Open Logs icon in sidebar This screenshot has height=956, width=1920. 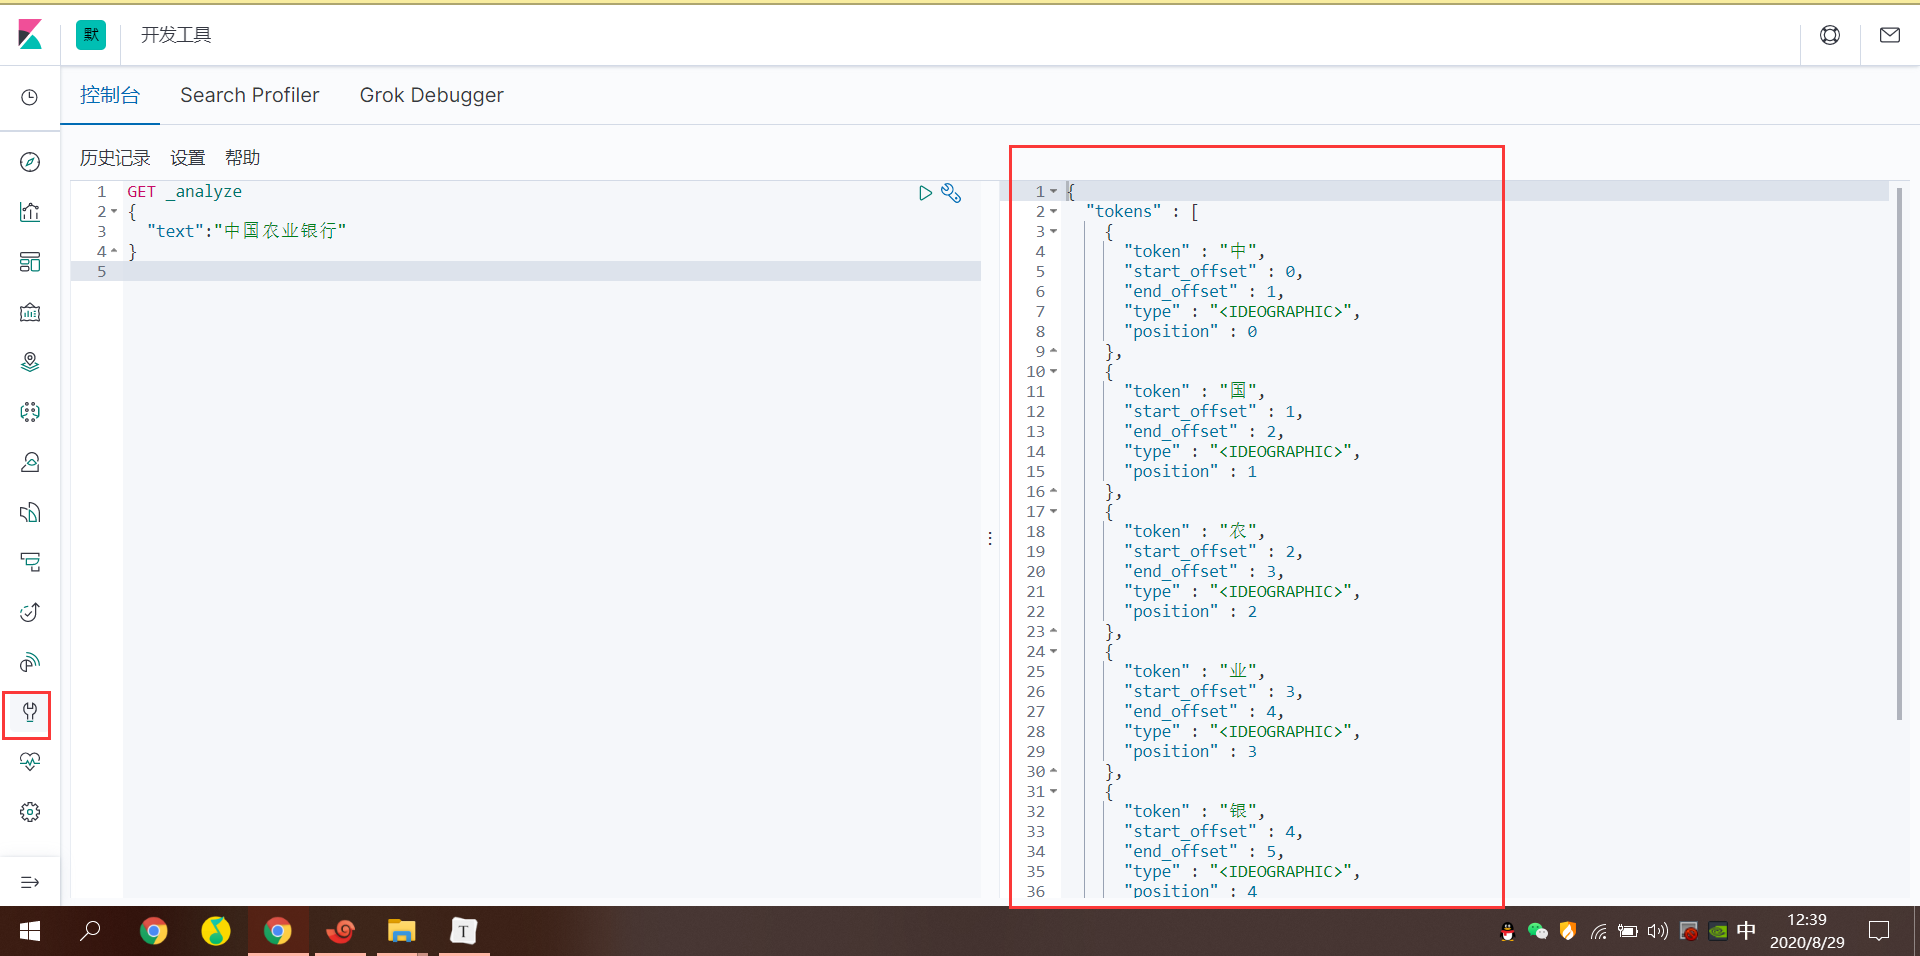[x=30, y=512]
